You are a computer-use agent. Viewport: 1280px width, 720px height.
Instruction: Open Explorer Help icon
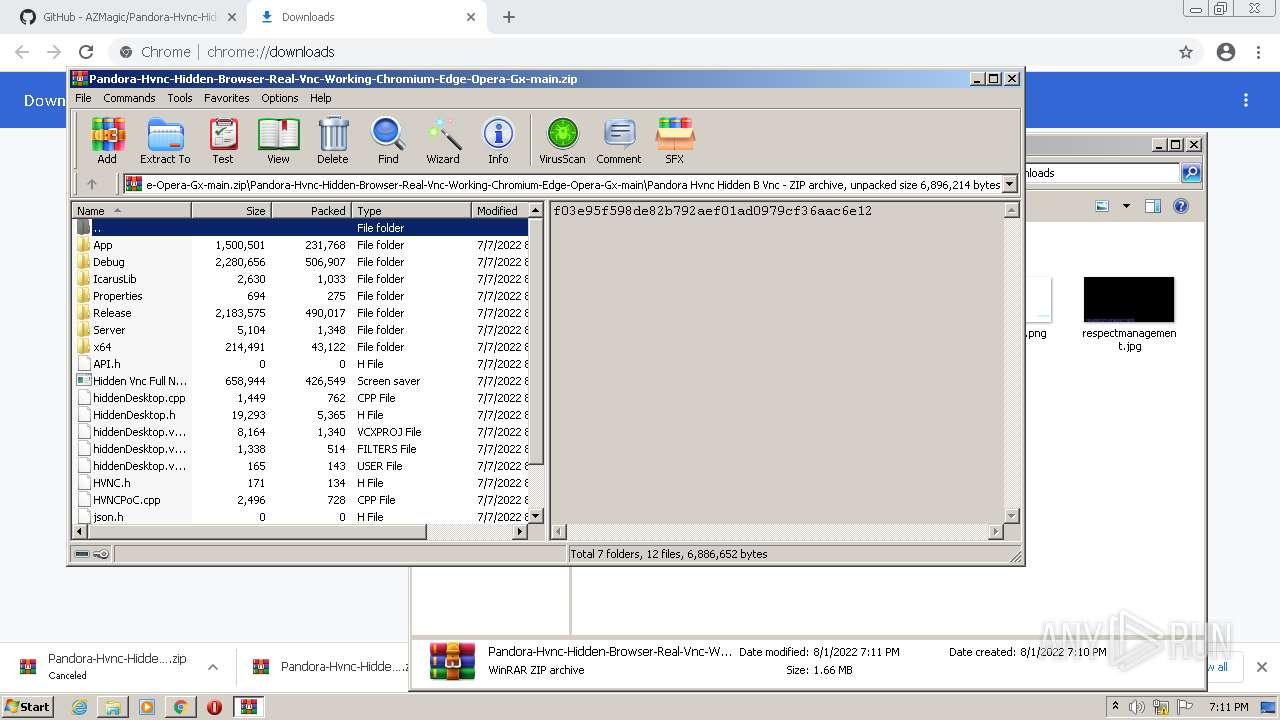tap(1181, 206)
